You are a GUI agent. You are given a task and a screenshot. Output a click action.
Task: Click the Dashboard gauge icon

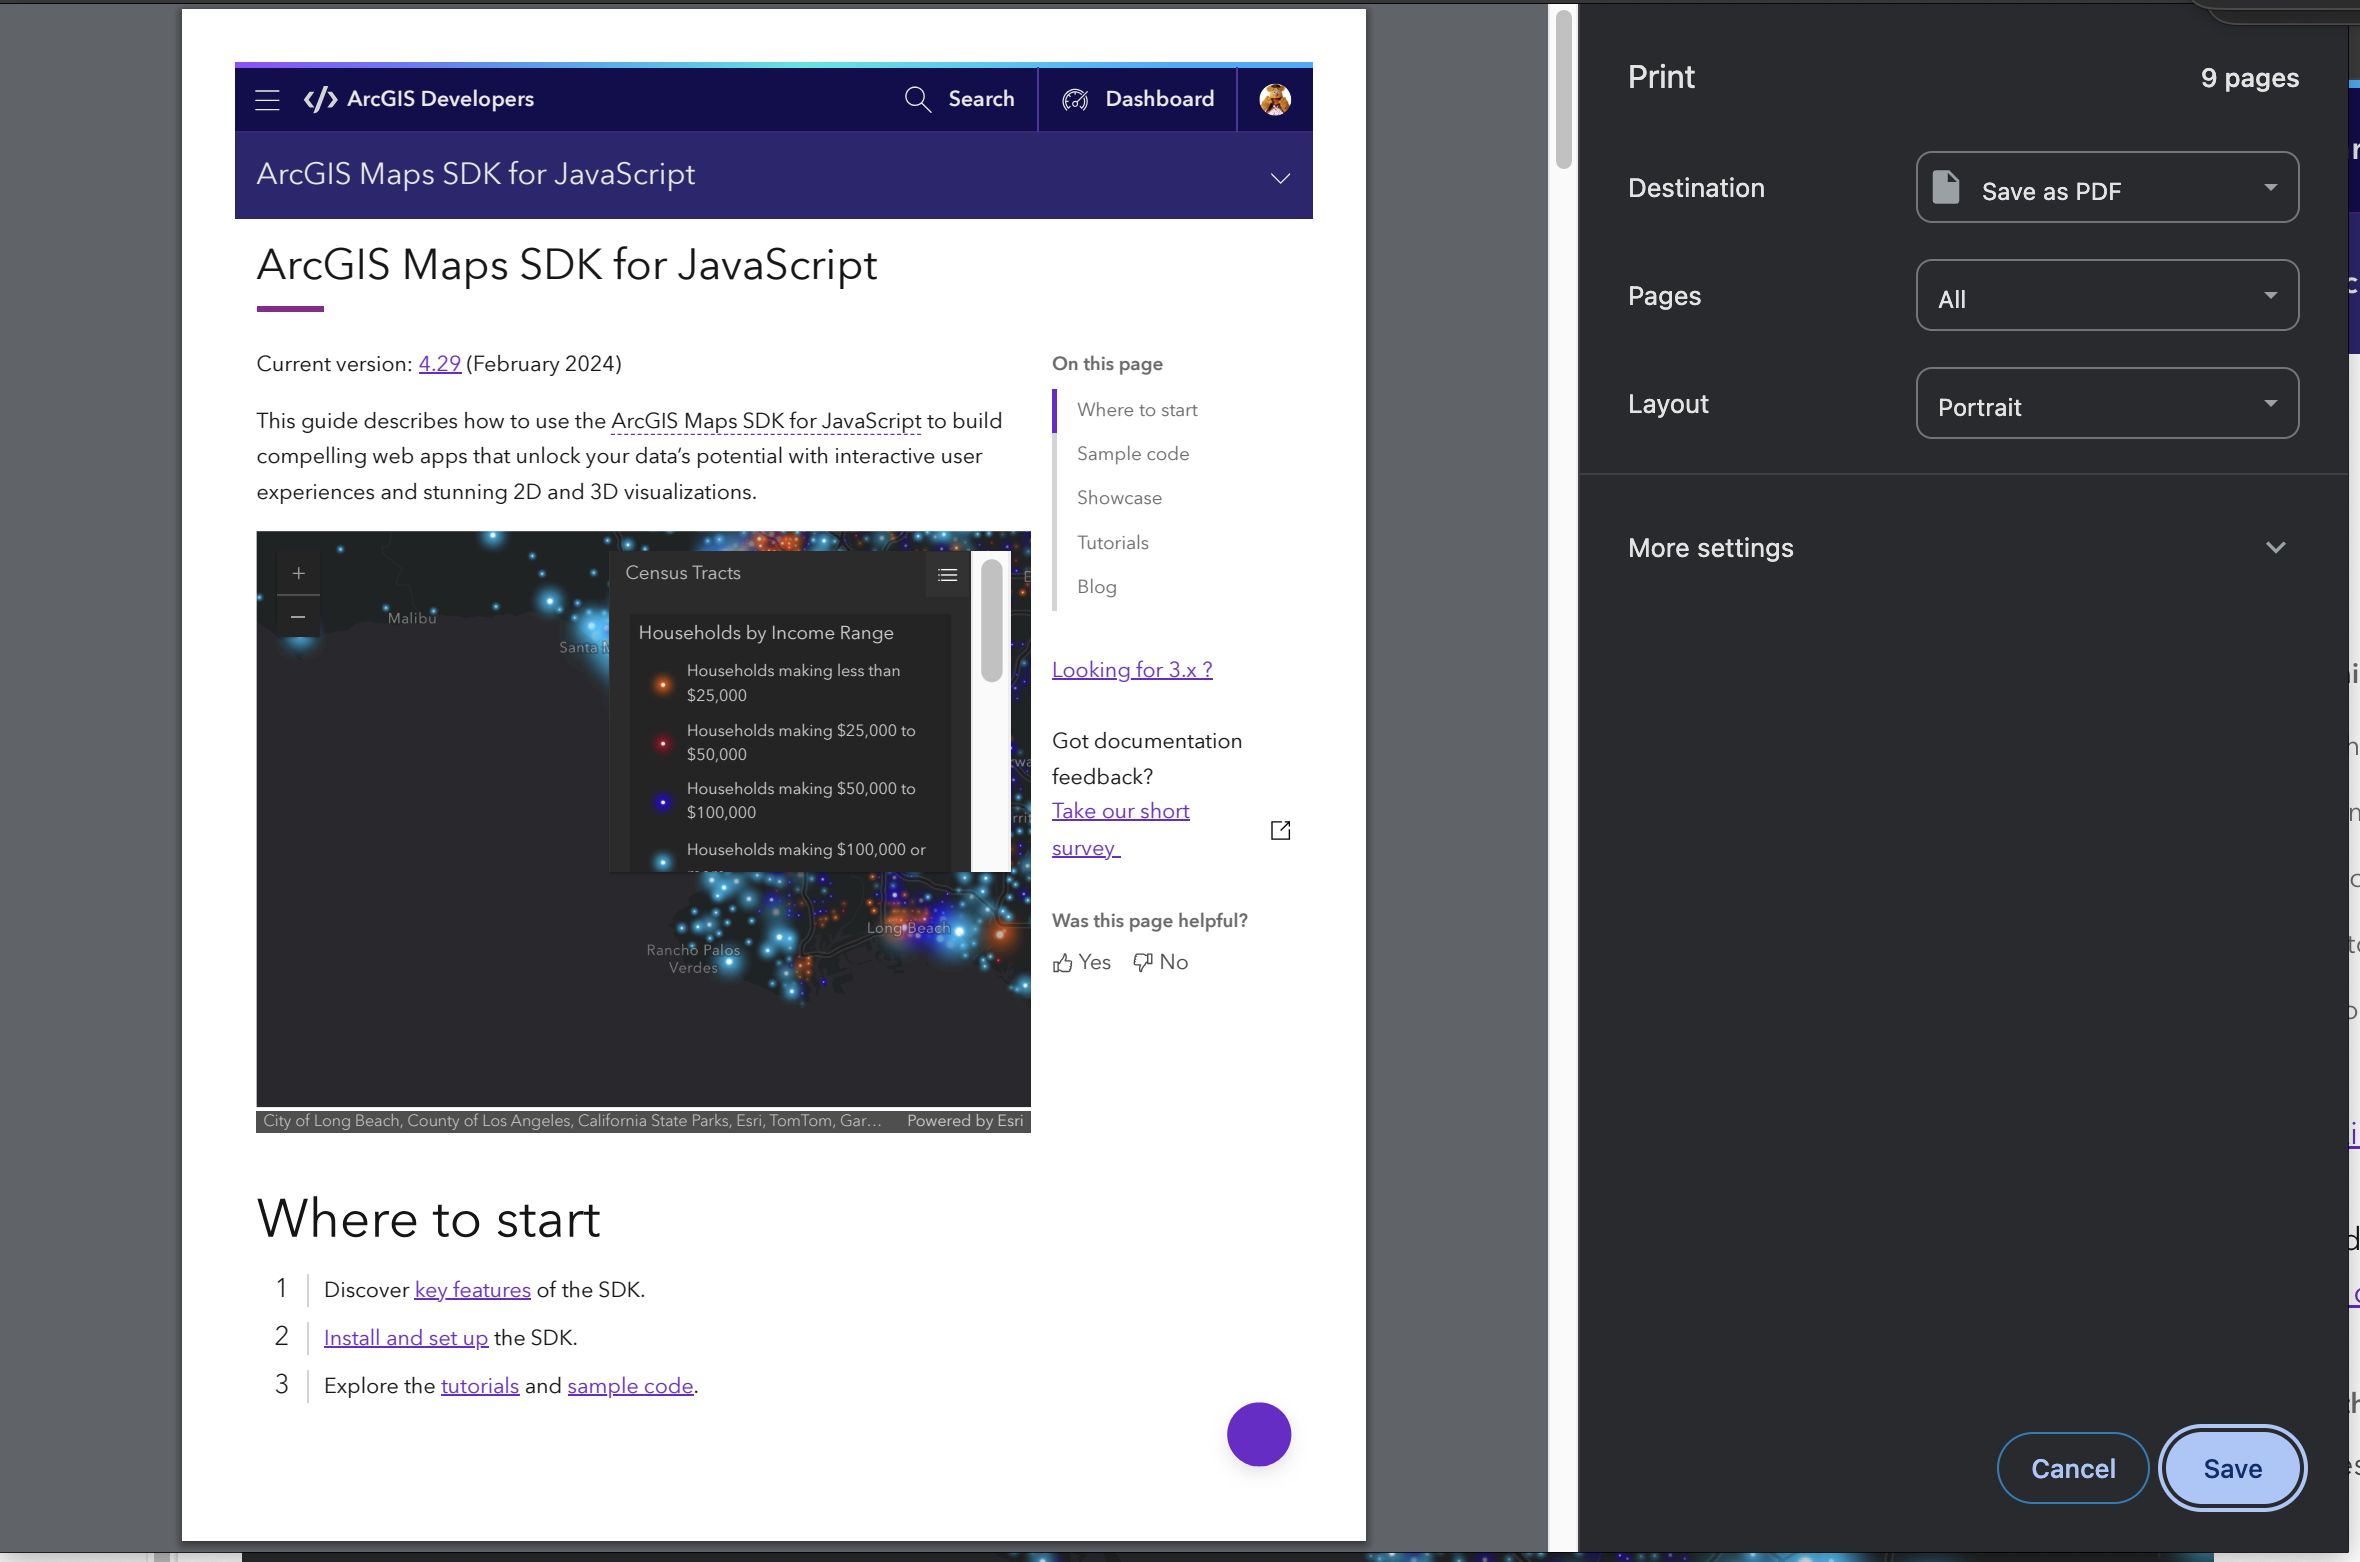(x=1075, y=99)
